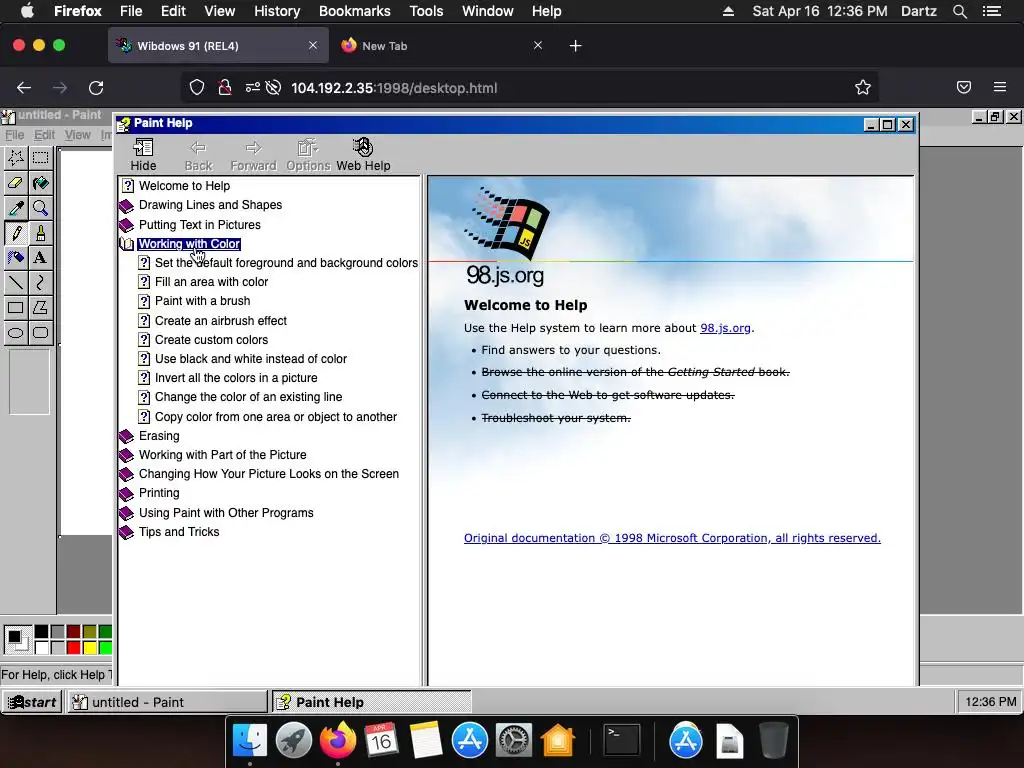Choose the Eraser tool in Paint
Image resolution: width=1024 pixels, height=768 pixels.
click(x=16, y=183)
